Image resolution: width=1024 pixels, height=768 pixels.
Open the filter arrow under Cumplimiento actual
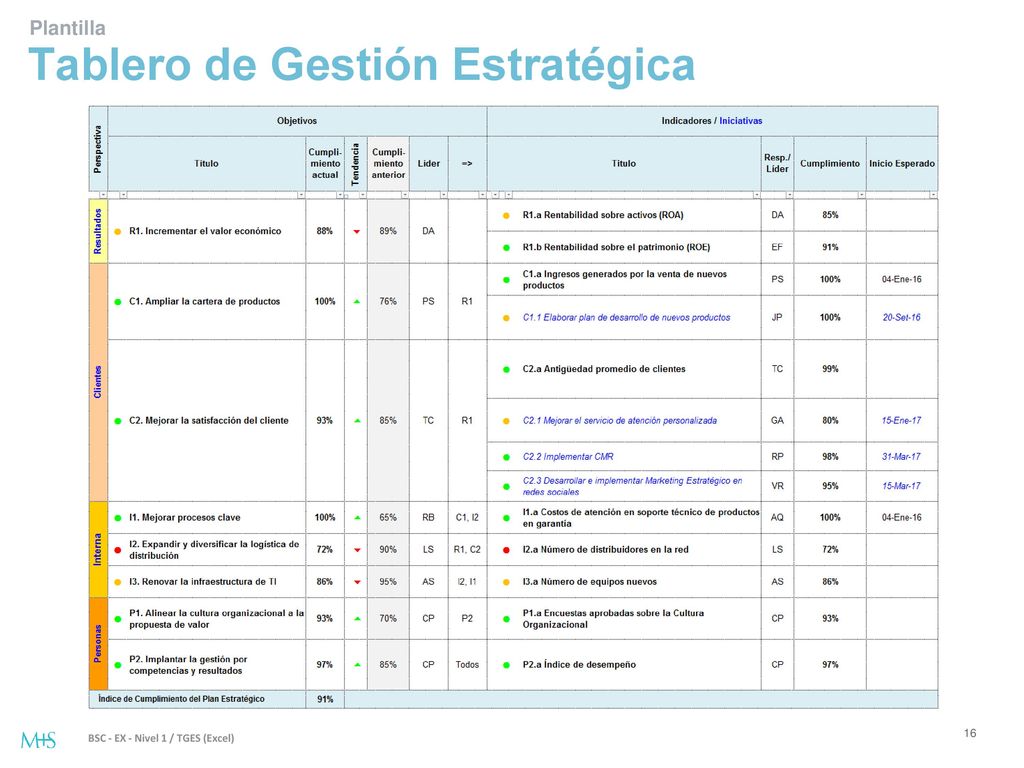(x=340, y=195)
